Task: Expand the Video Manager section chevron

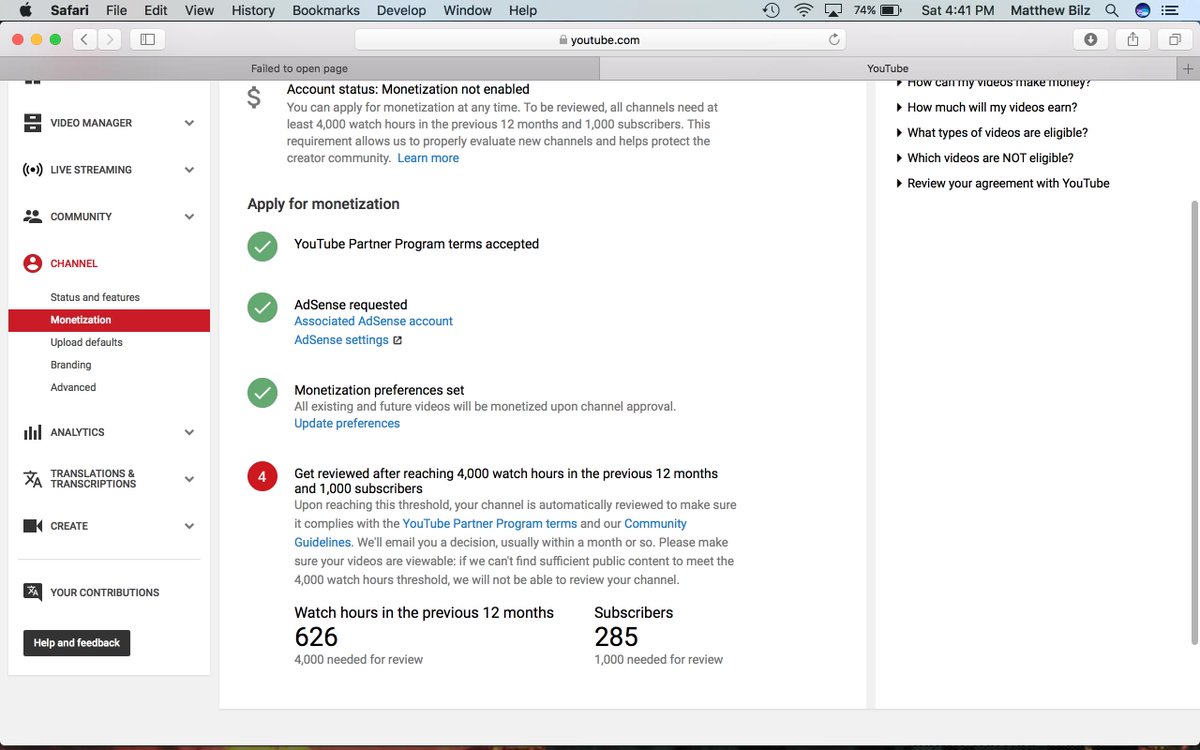Action: coord(189,123)
